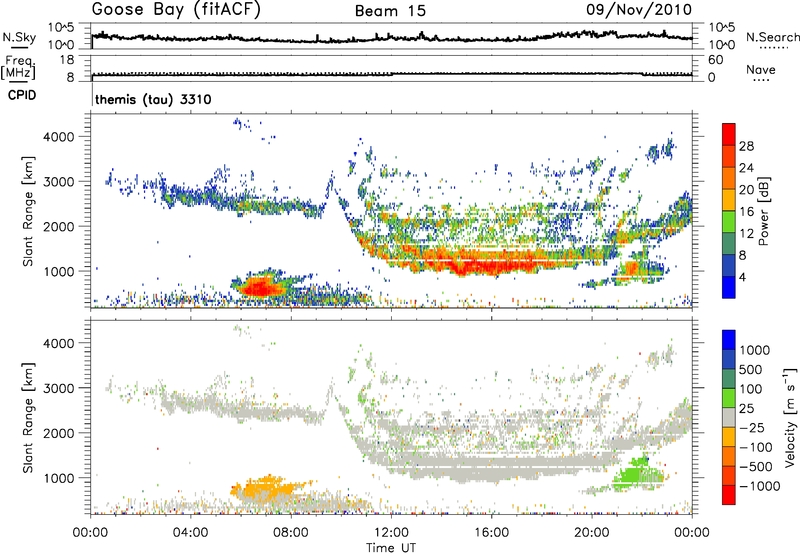
Task: Click the 'CPID' label
Action: tap(22, 95)
